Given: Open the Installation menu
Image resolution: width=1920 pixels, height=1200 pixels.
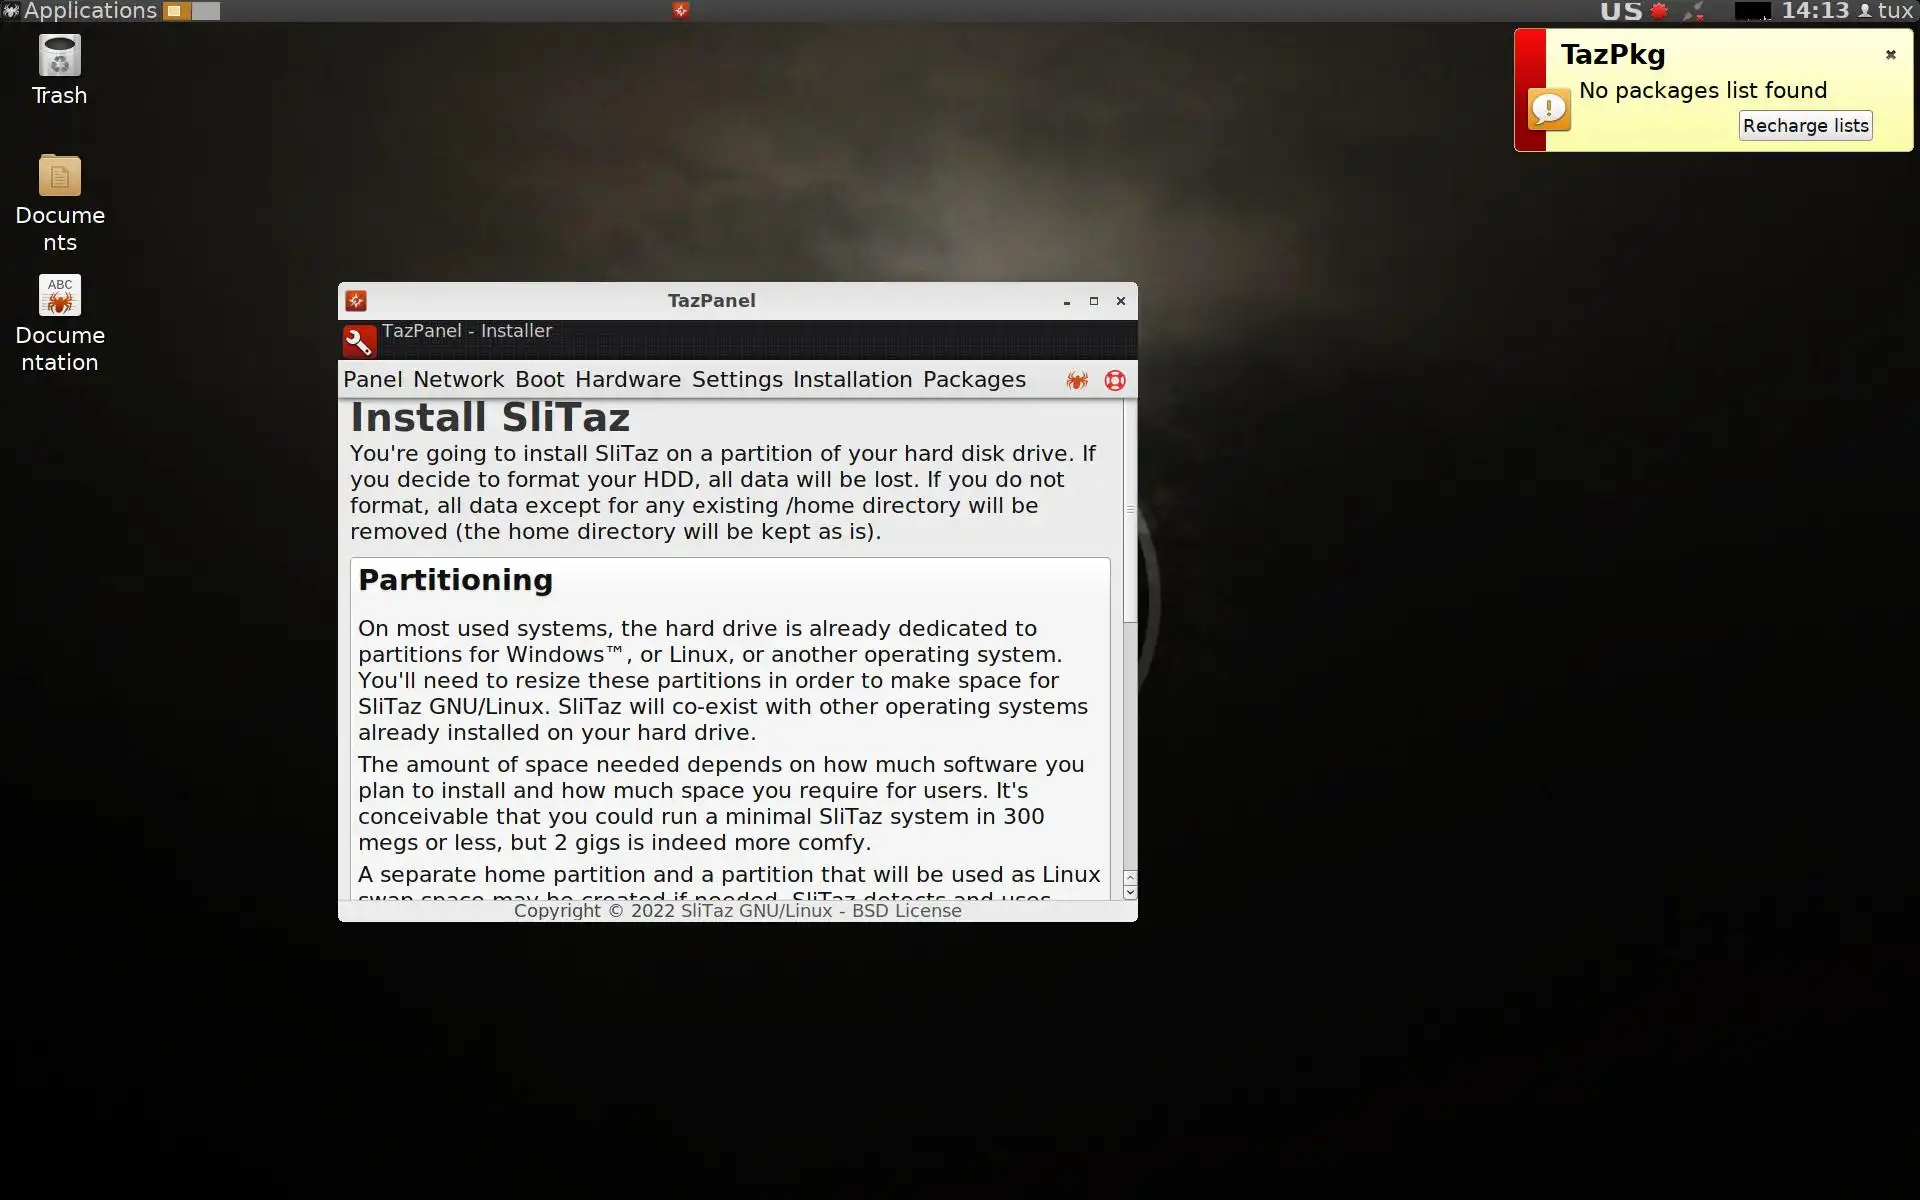Looking at the screenshot, I should click(x=852, y=380).
